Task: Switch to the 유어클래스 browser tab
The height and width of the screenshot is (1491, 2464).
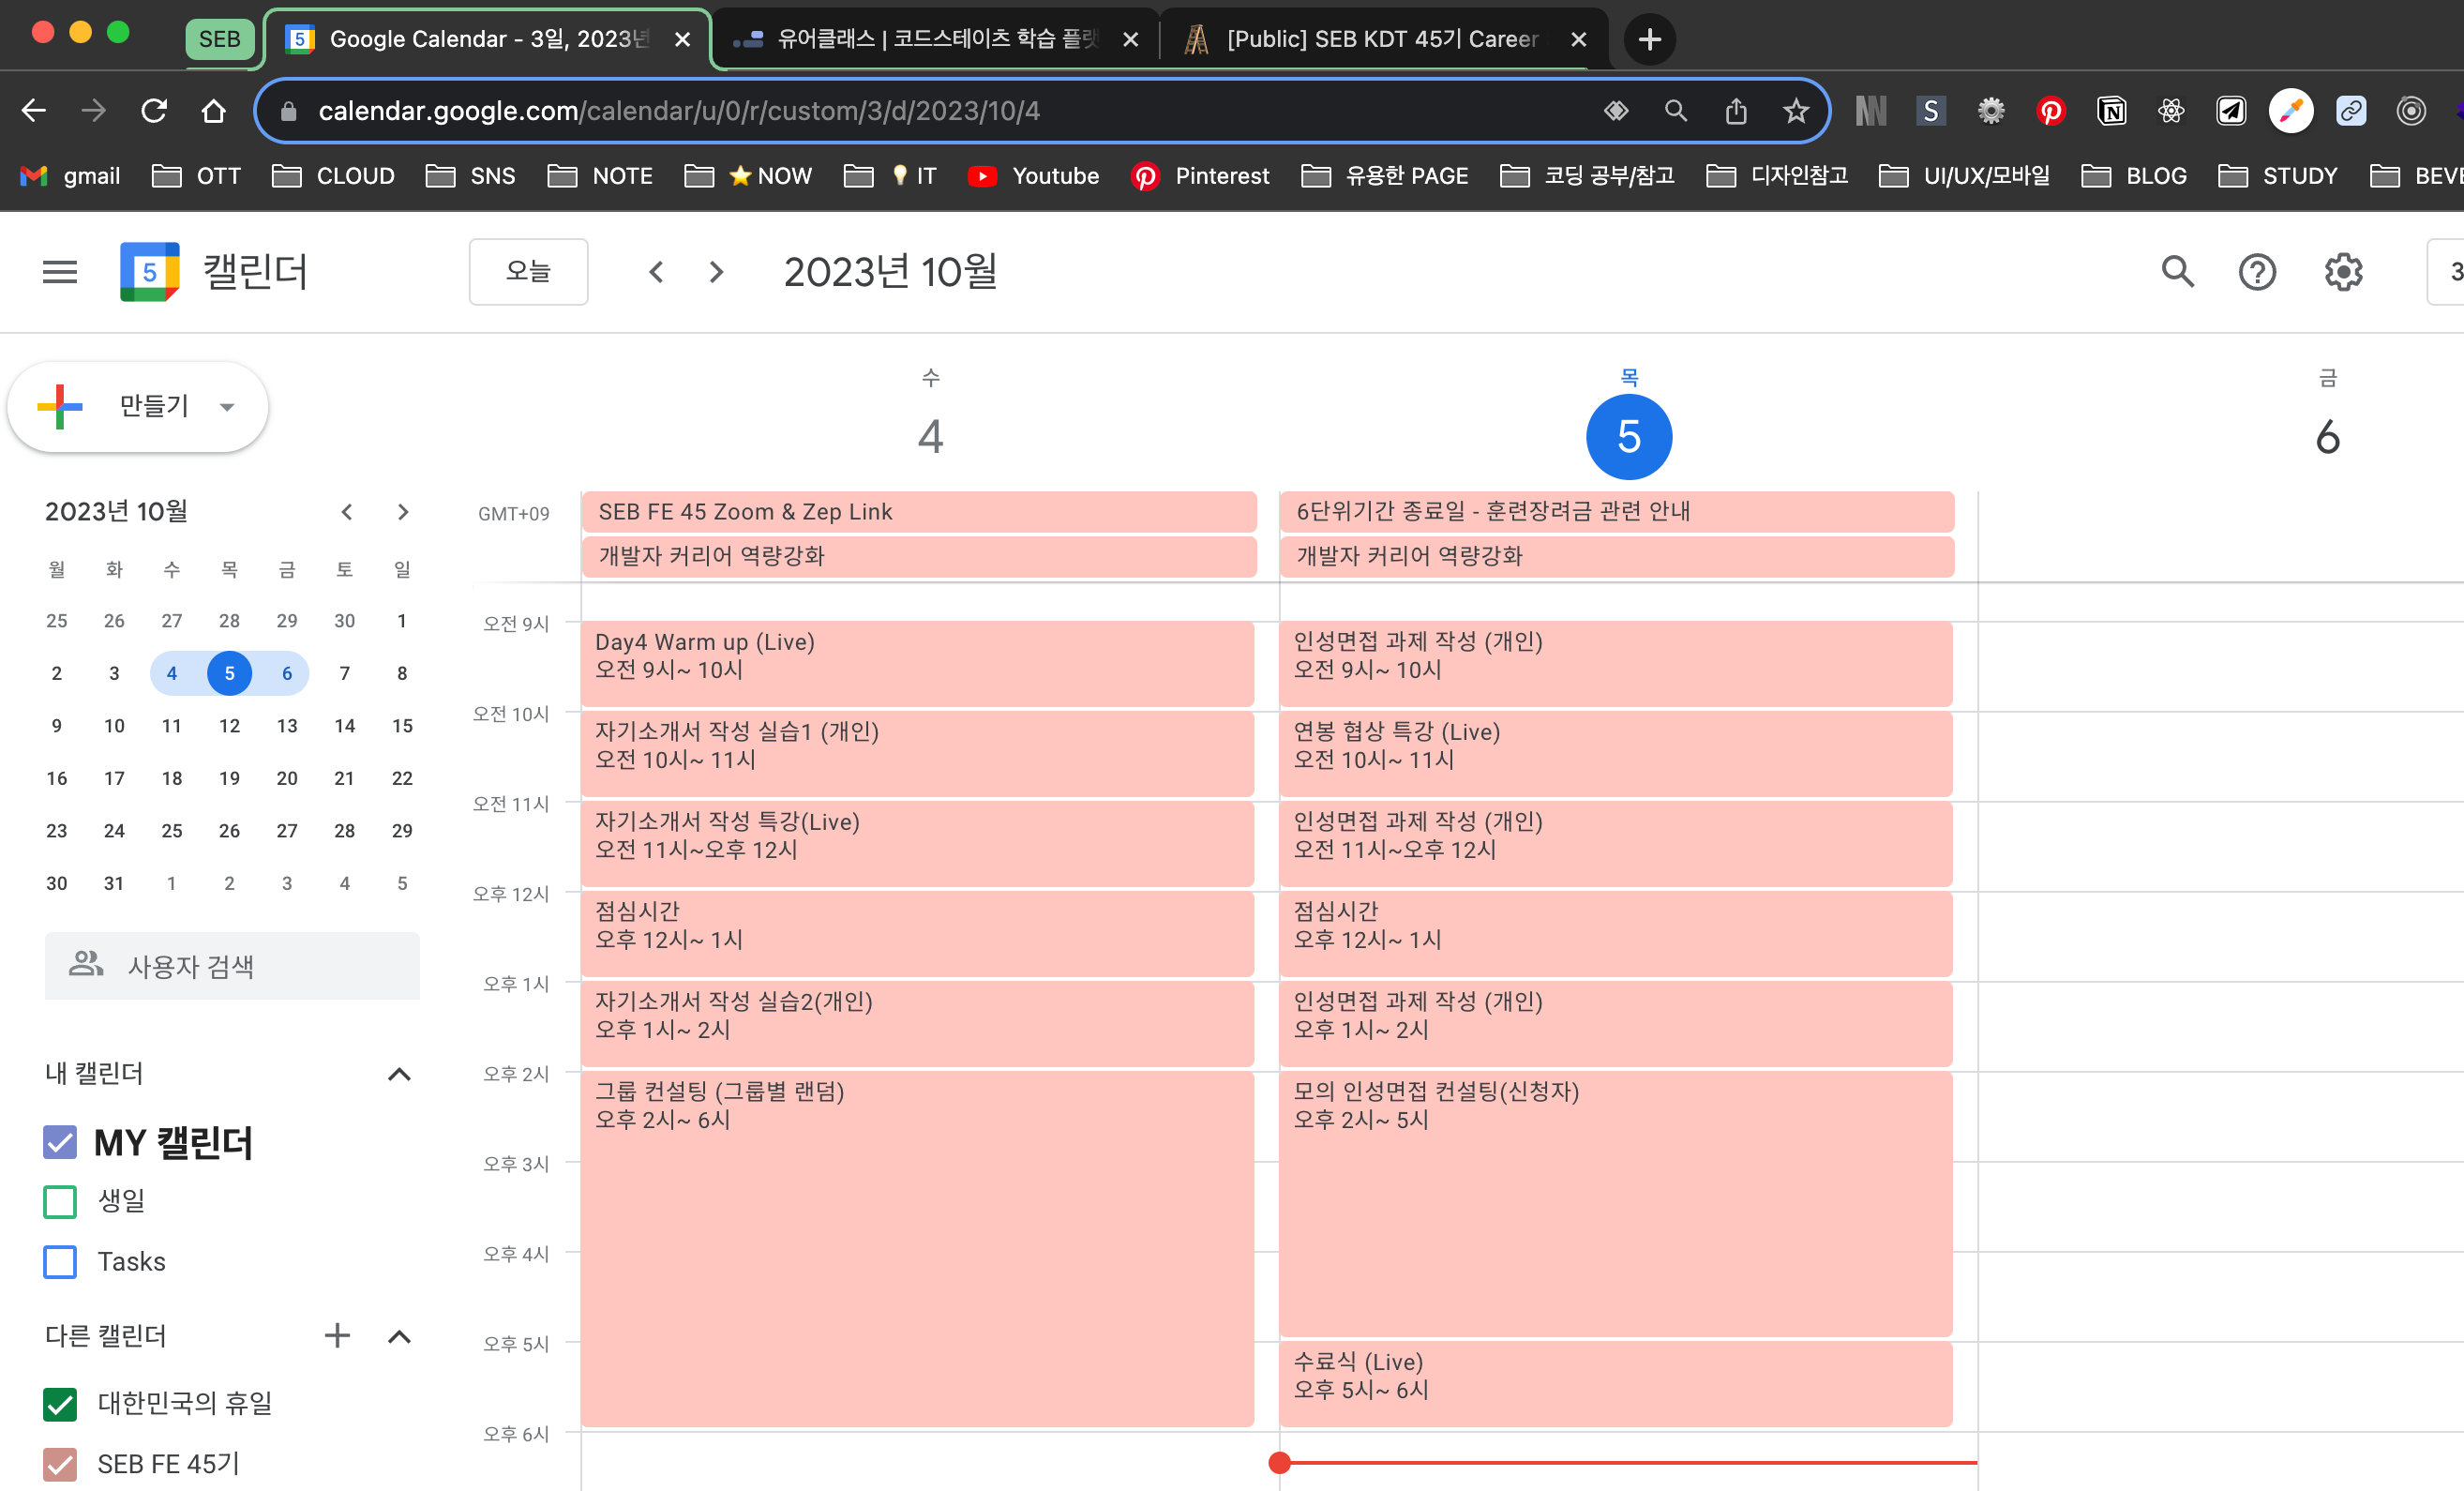Action: coord(930,39)
